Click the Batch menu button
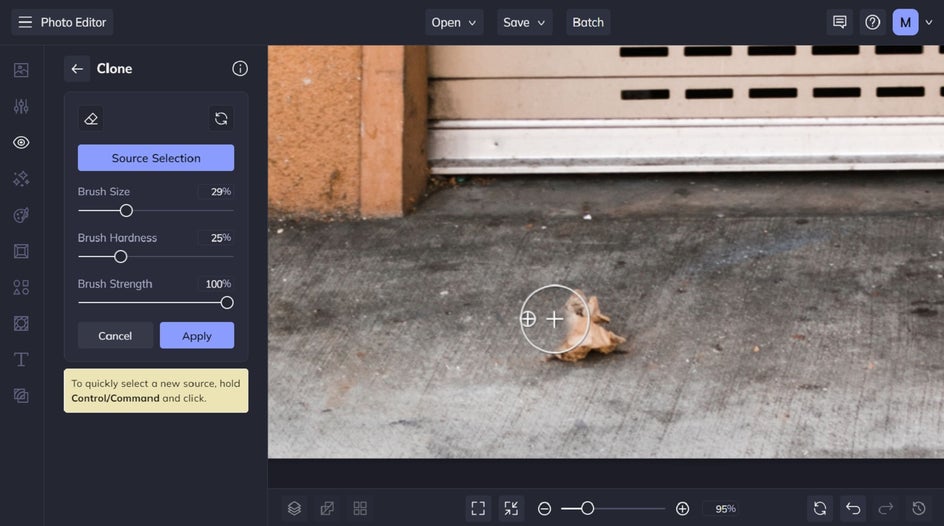The image size is (944, 526). point(588,22)
